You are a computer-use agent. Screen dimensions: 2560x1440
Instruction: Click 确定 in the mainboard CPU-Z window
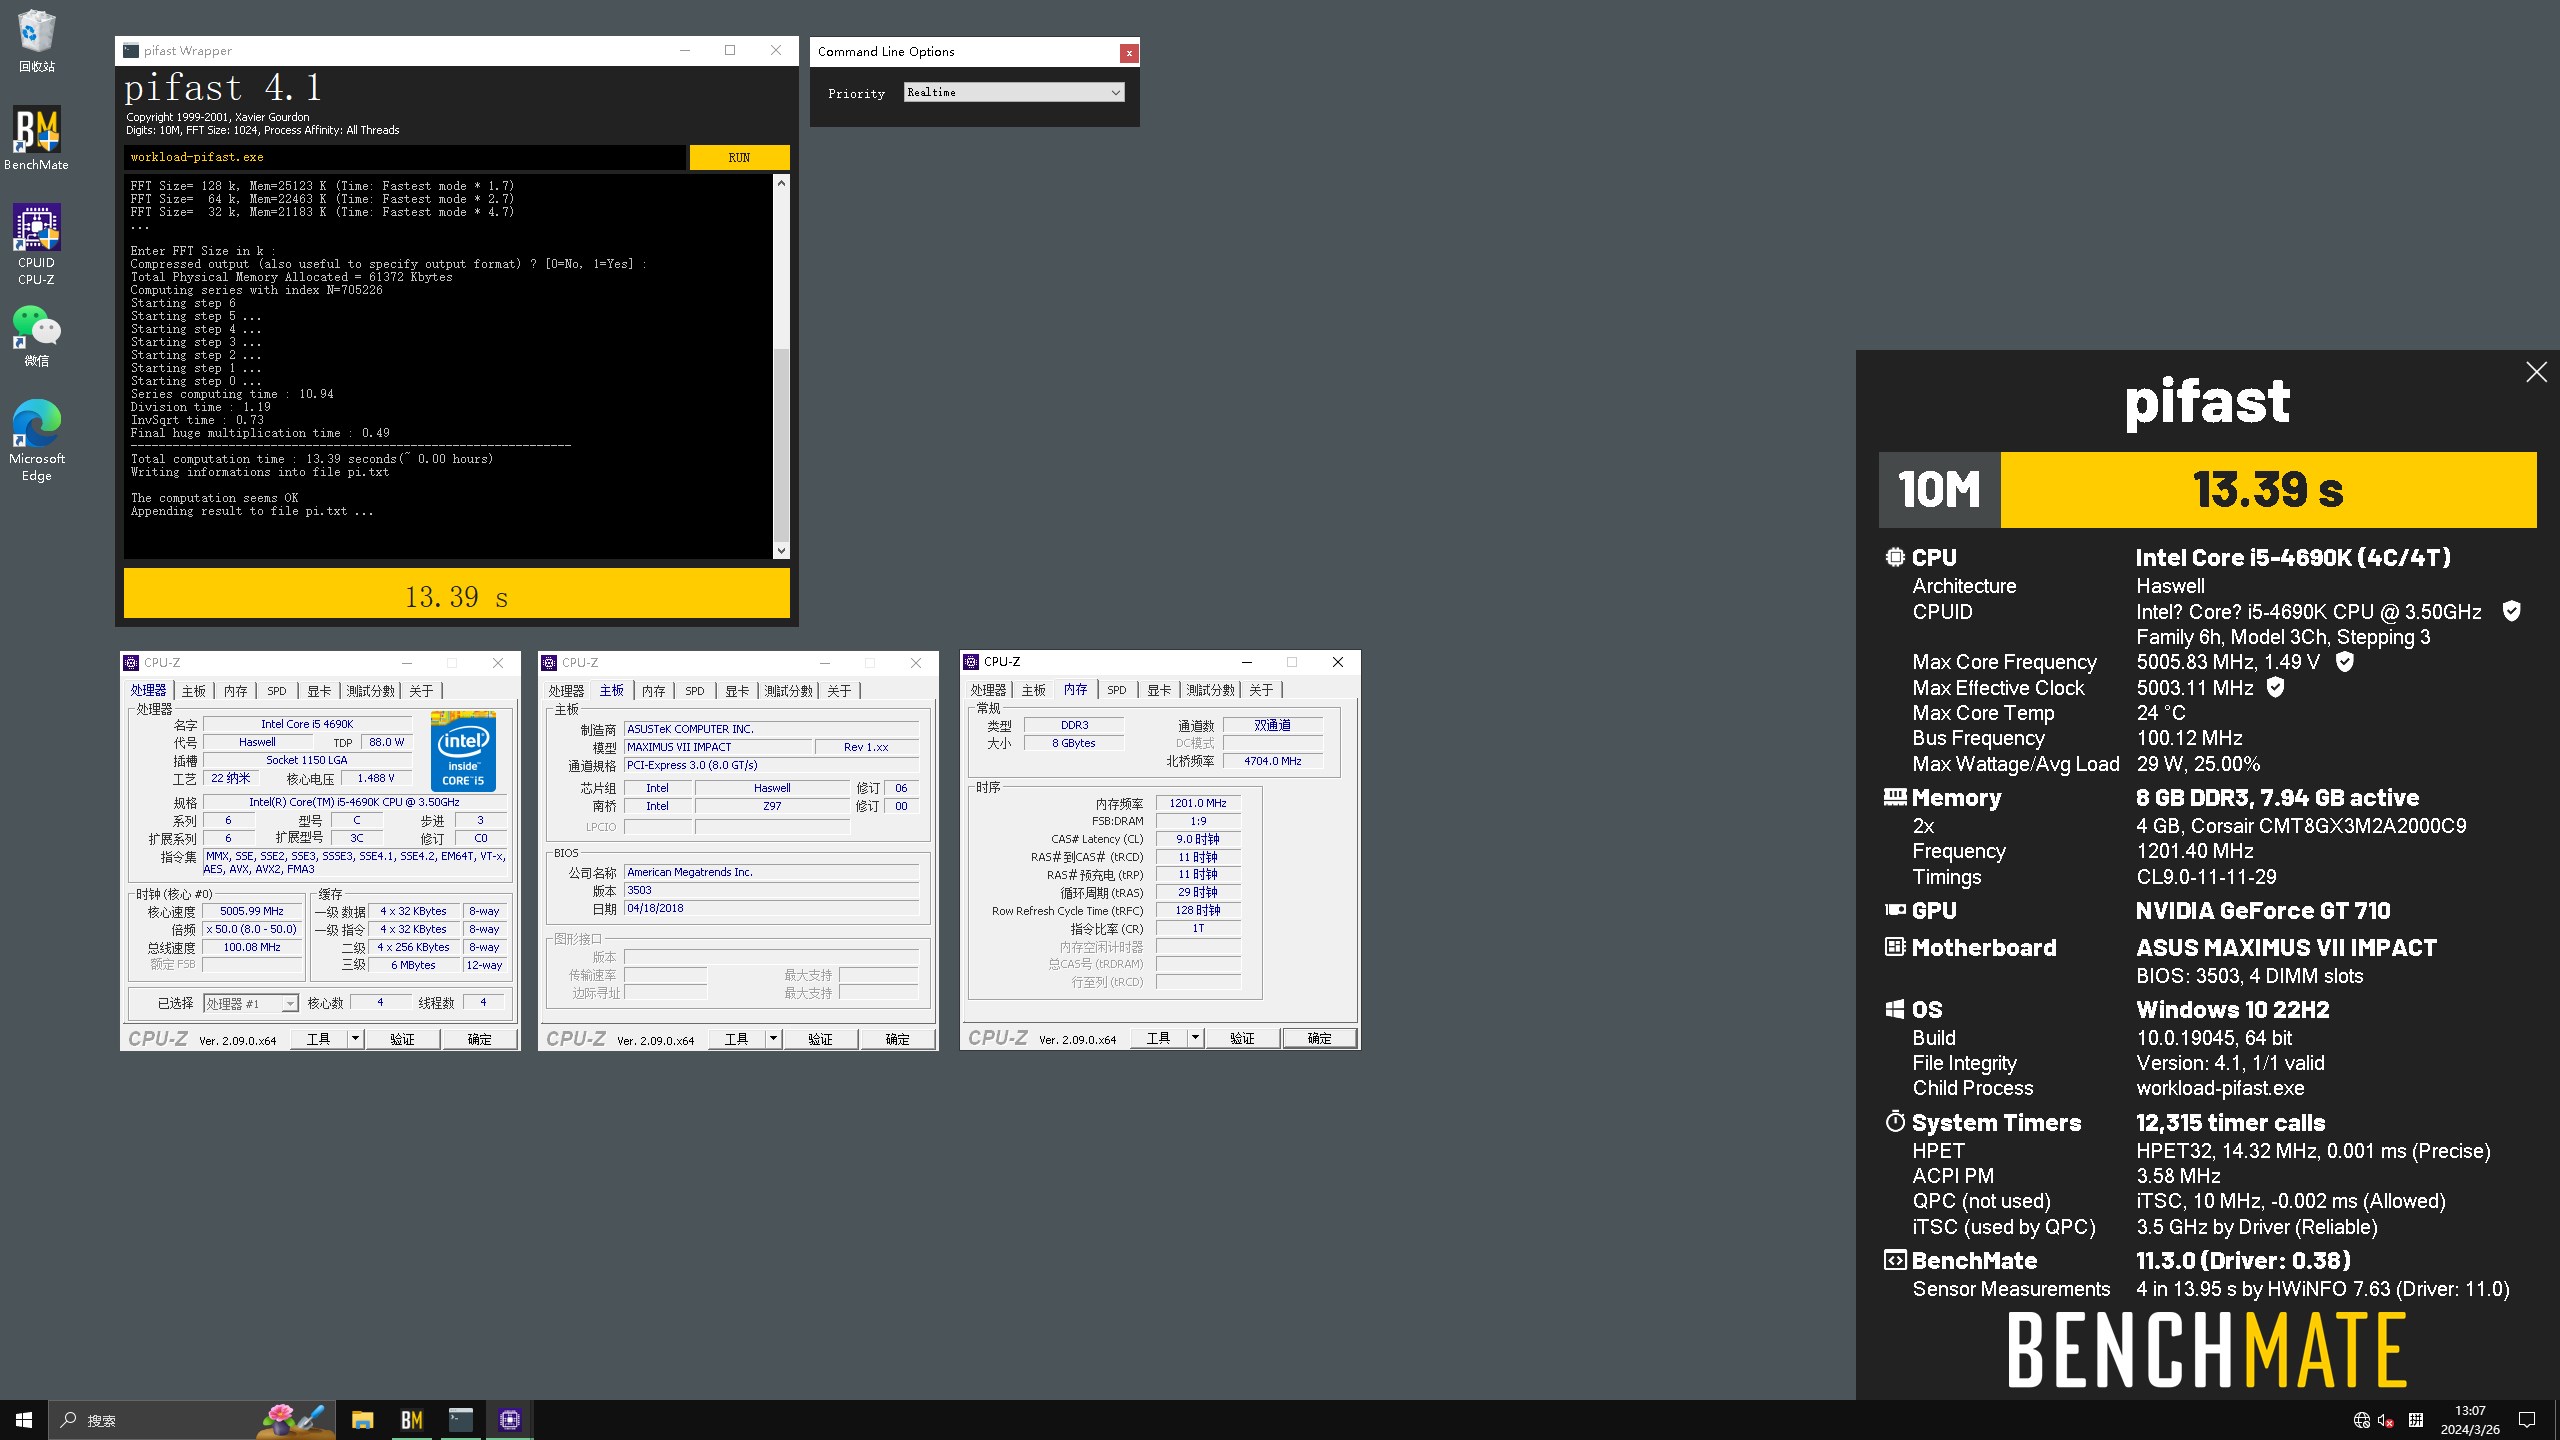click(x=897, y=1039)
